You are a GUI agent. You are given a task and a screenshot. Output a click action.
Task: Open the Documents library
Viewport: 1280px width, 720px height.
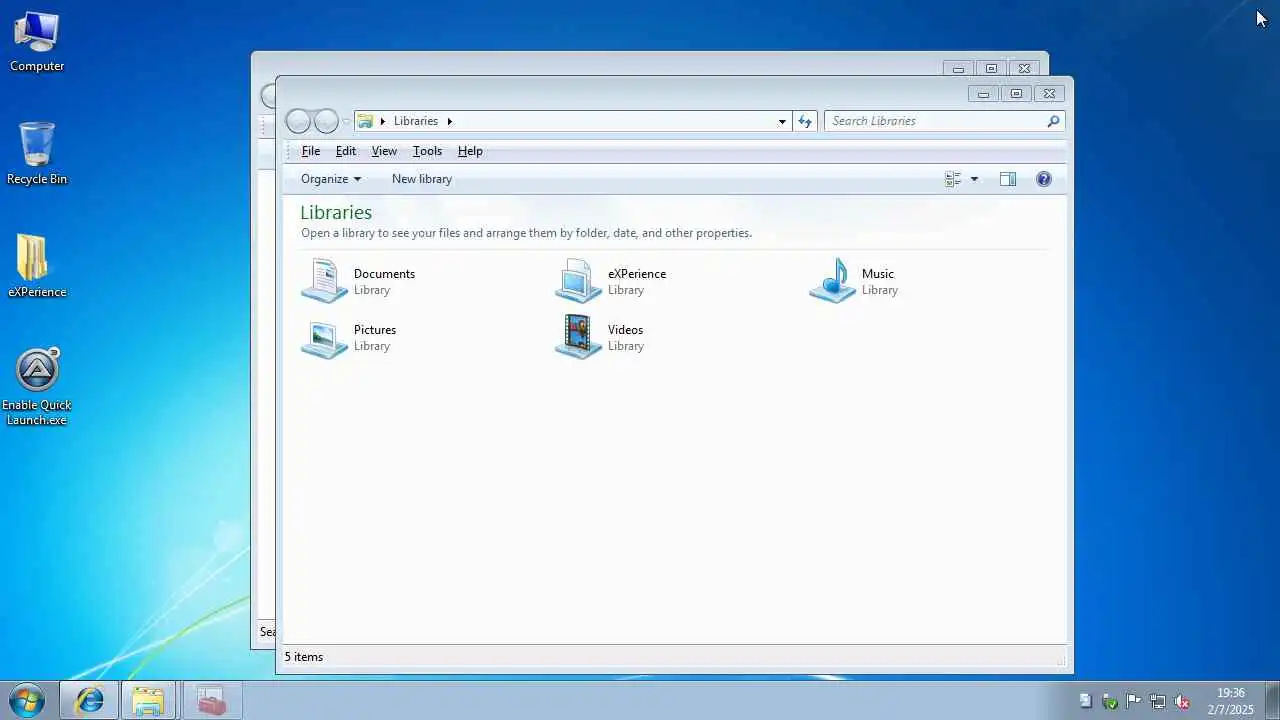[x=358, y=281]
